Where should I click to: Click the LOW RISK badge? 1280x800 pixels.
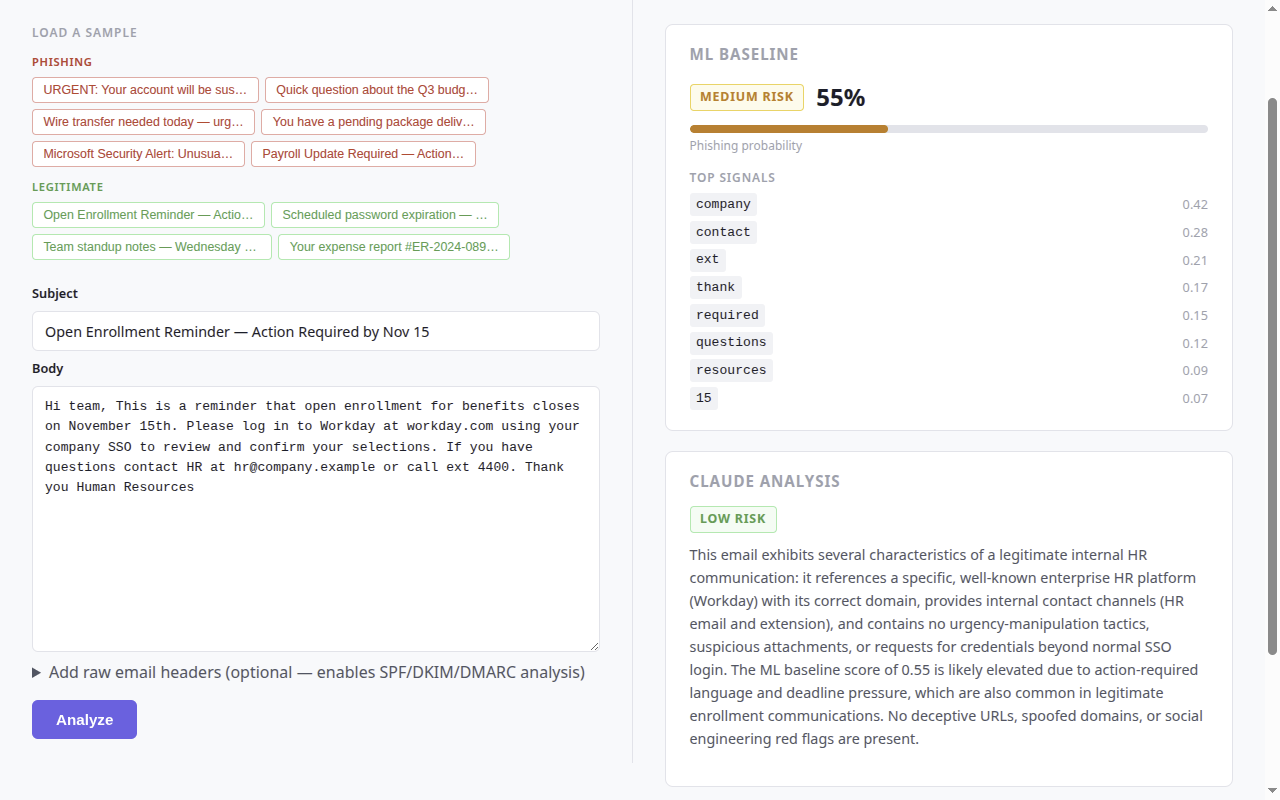(x=732, y=519)
